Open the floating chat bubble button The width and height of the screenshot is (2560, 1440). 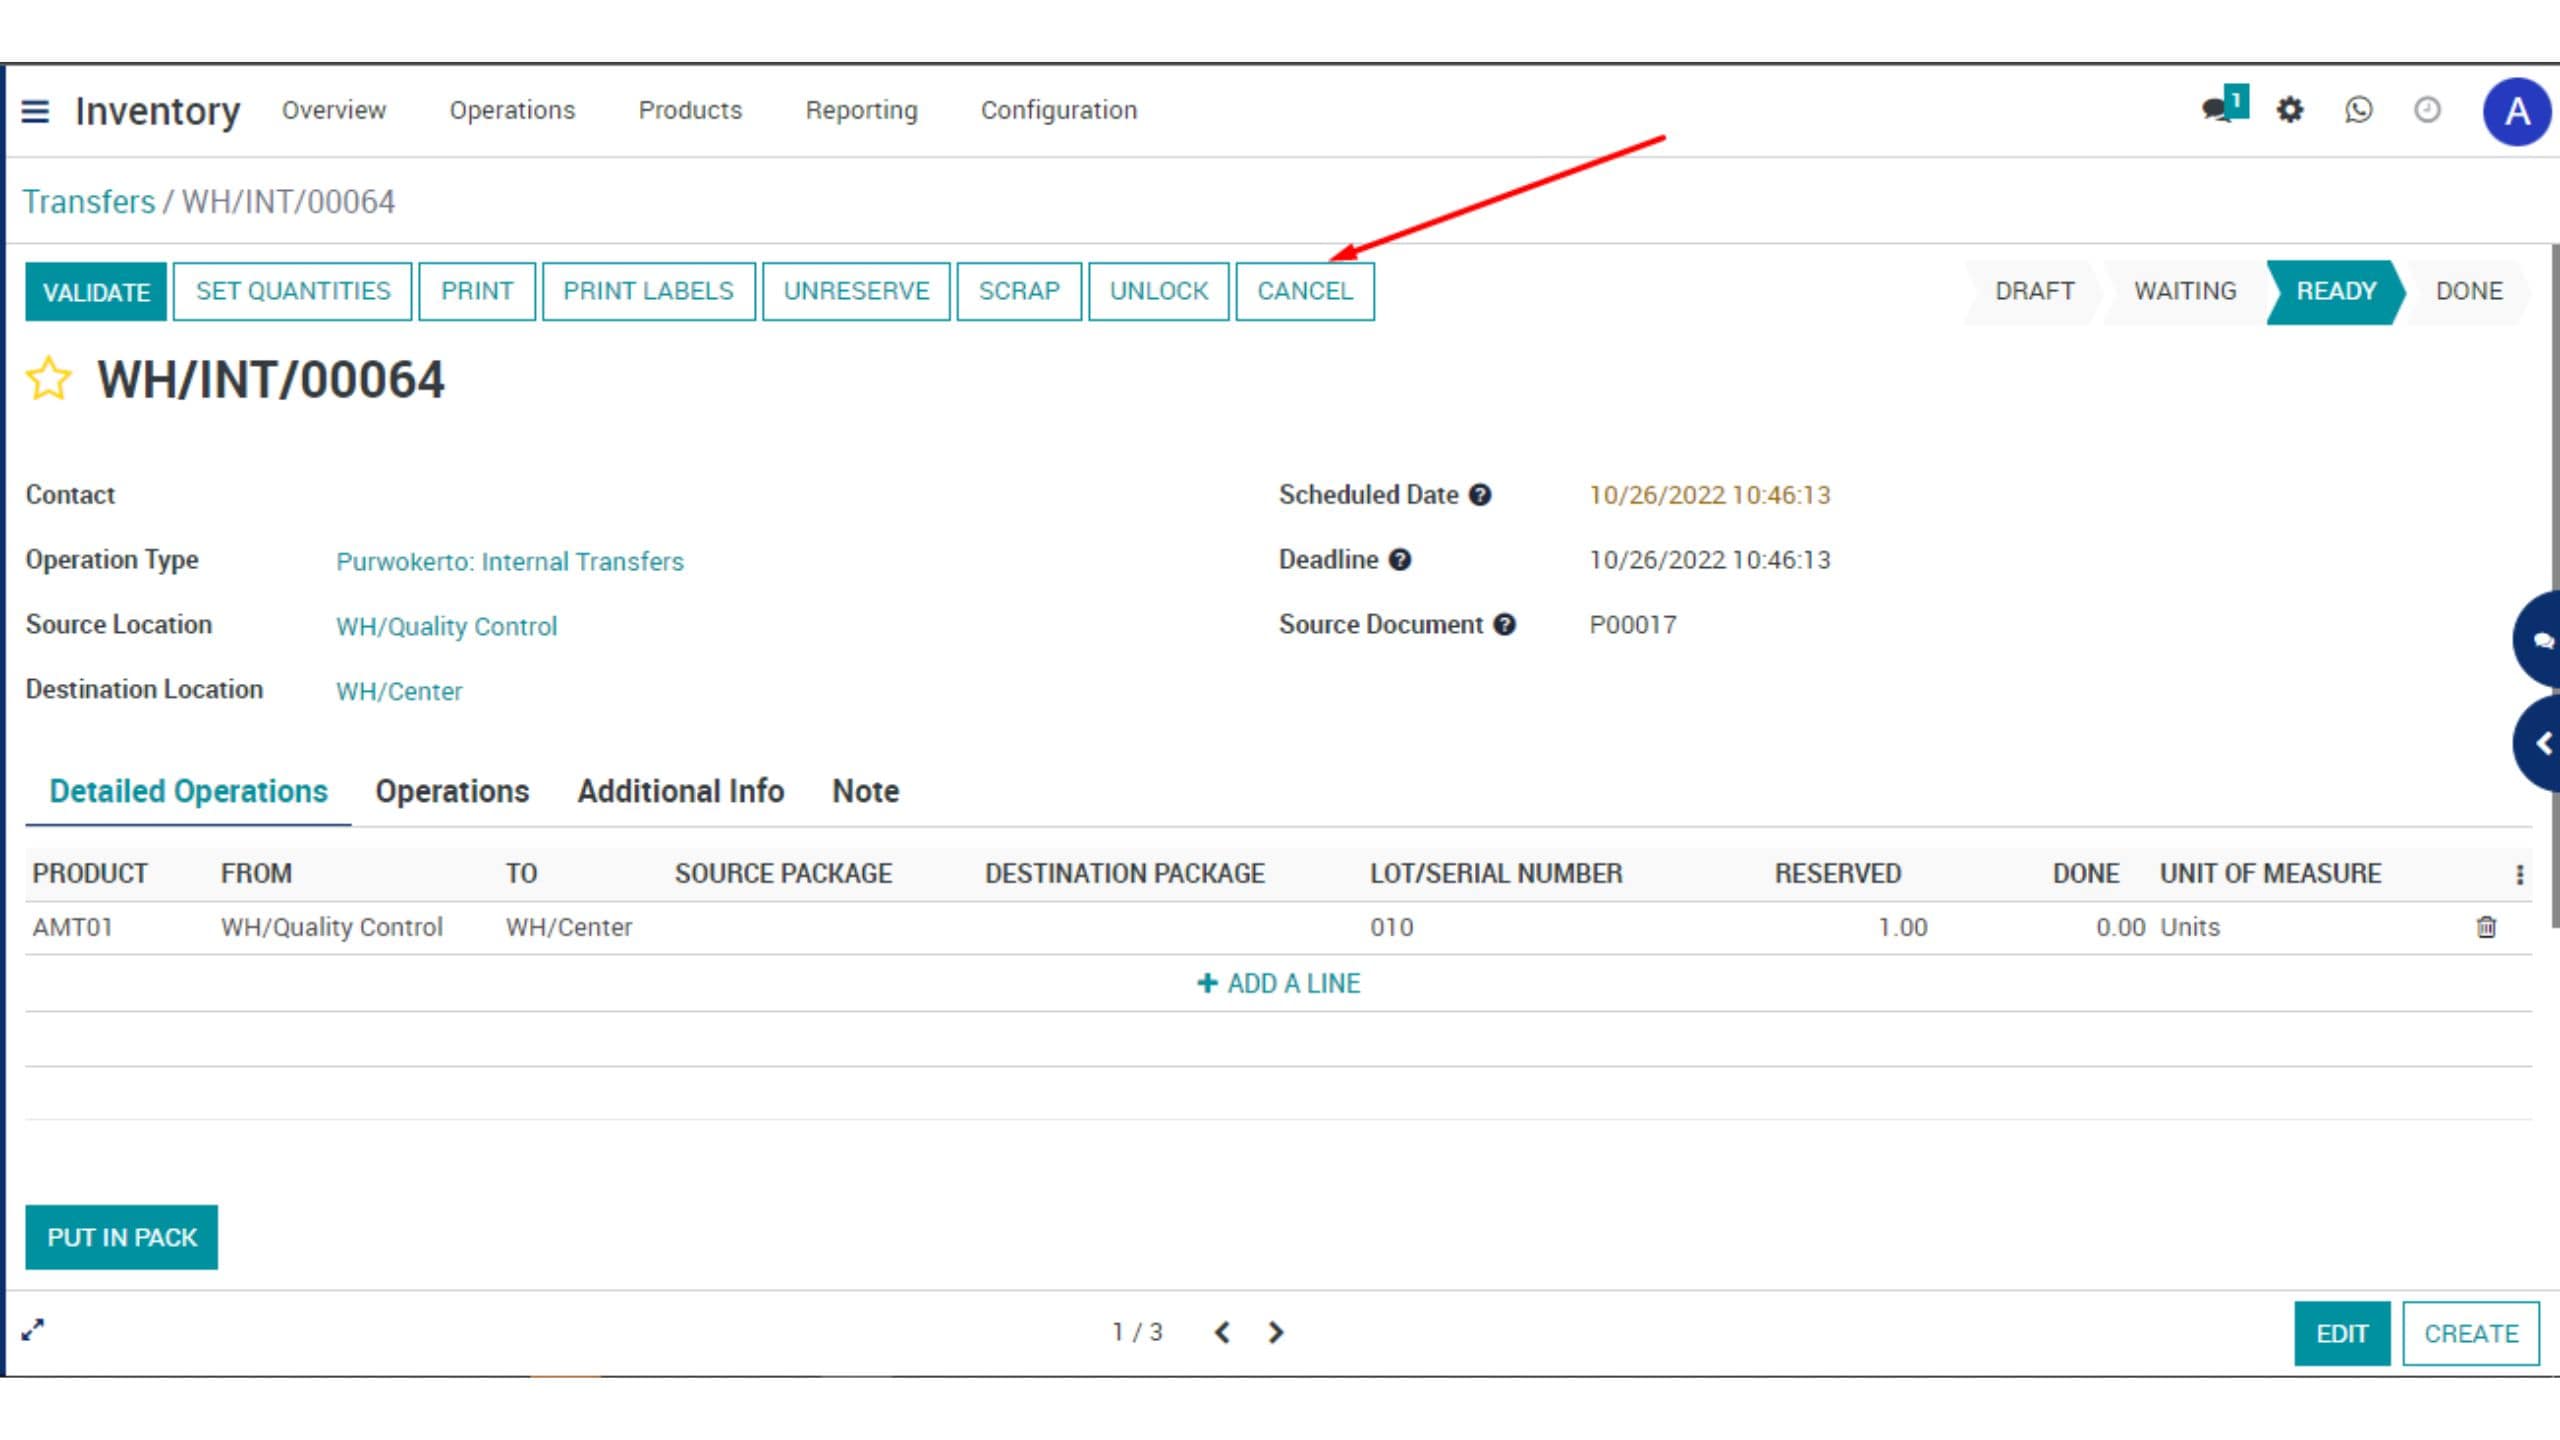tap(2538, 639)
